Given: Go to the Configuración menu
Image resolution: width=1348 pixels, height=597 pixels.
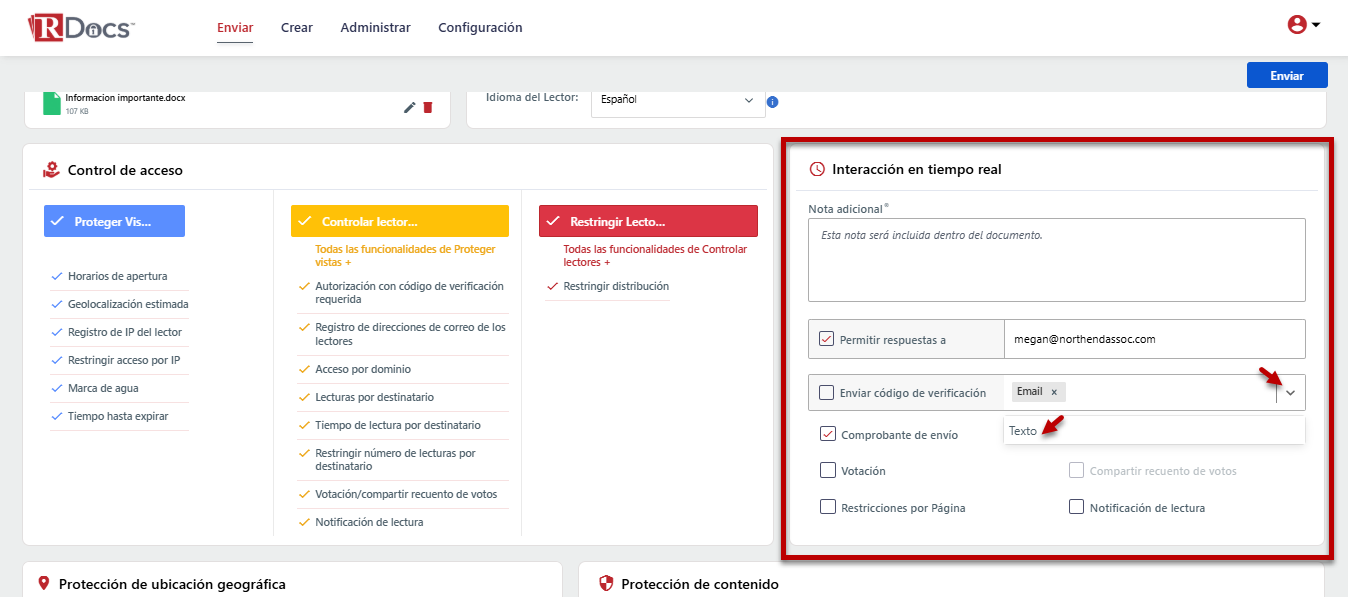Looking at the screenshot, I should point(480,28).
